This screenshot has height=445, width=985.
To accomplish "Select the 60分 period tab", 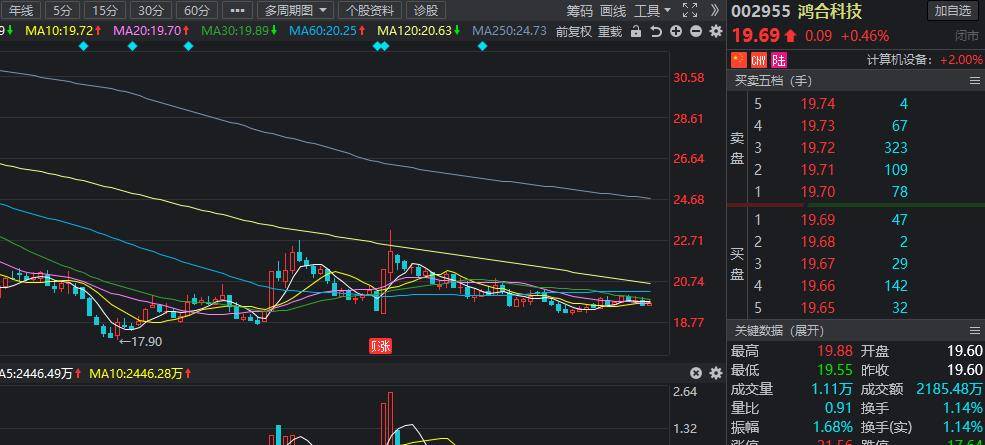I will [196, 11].
